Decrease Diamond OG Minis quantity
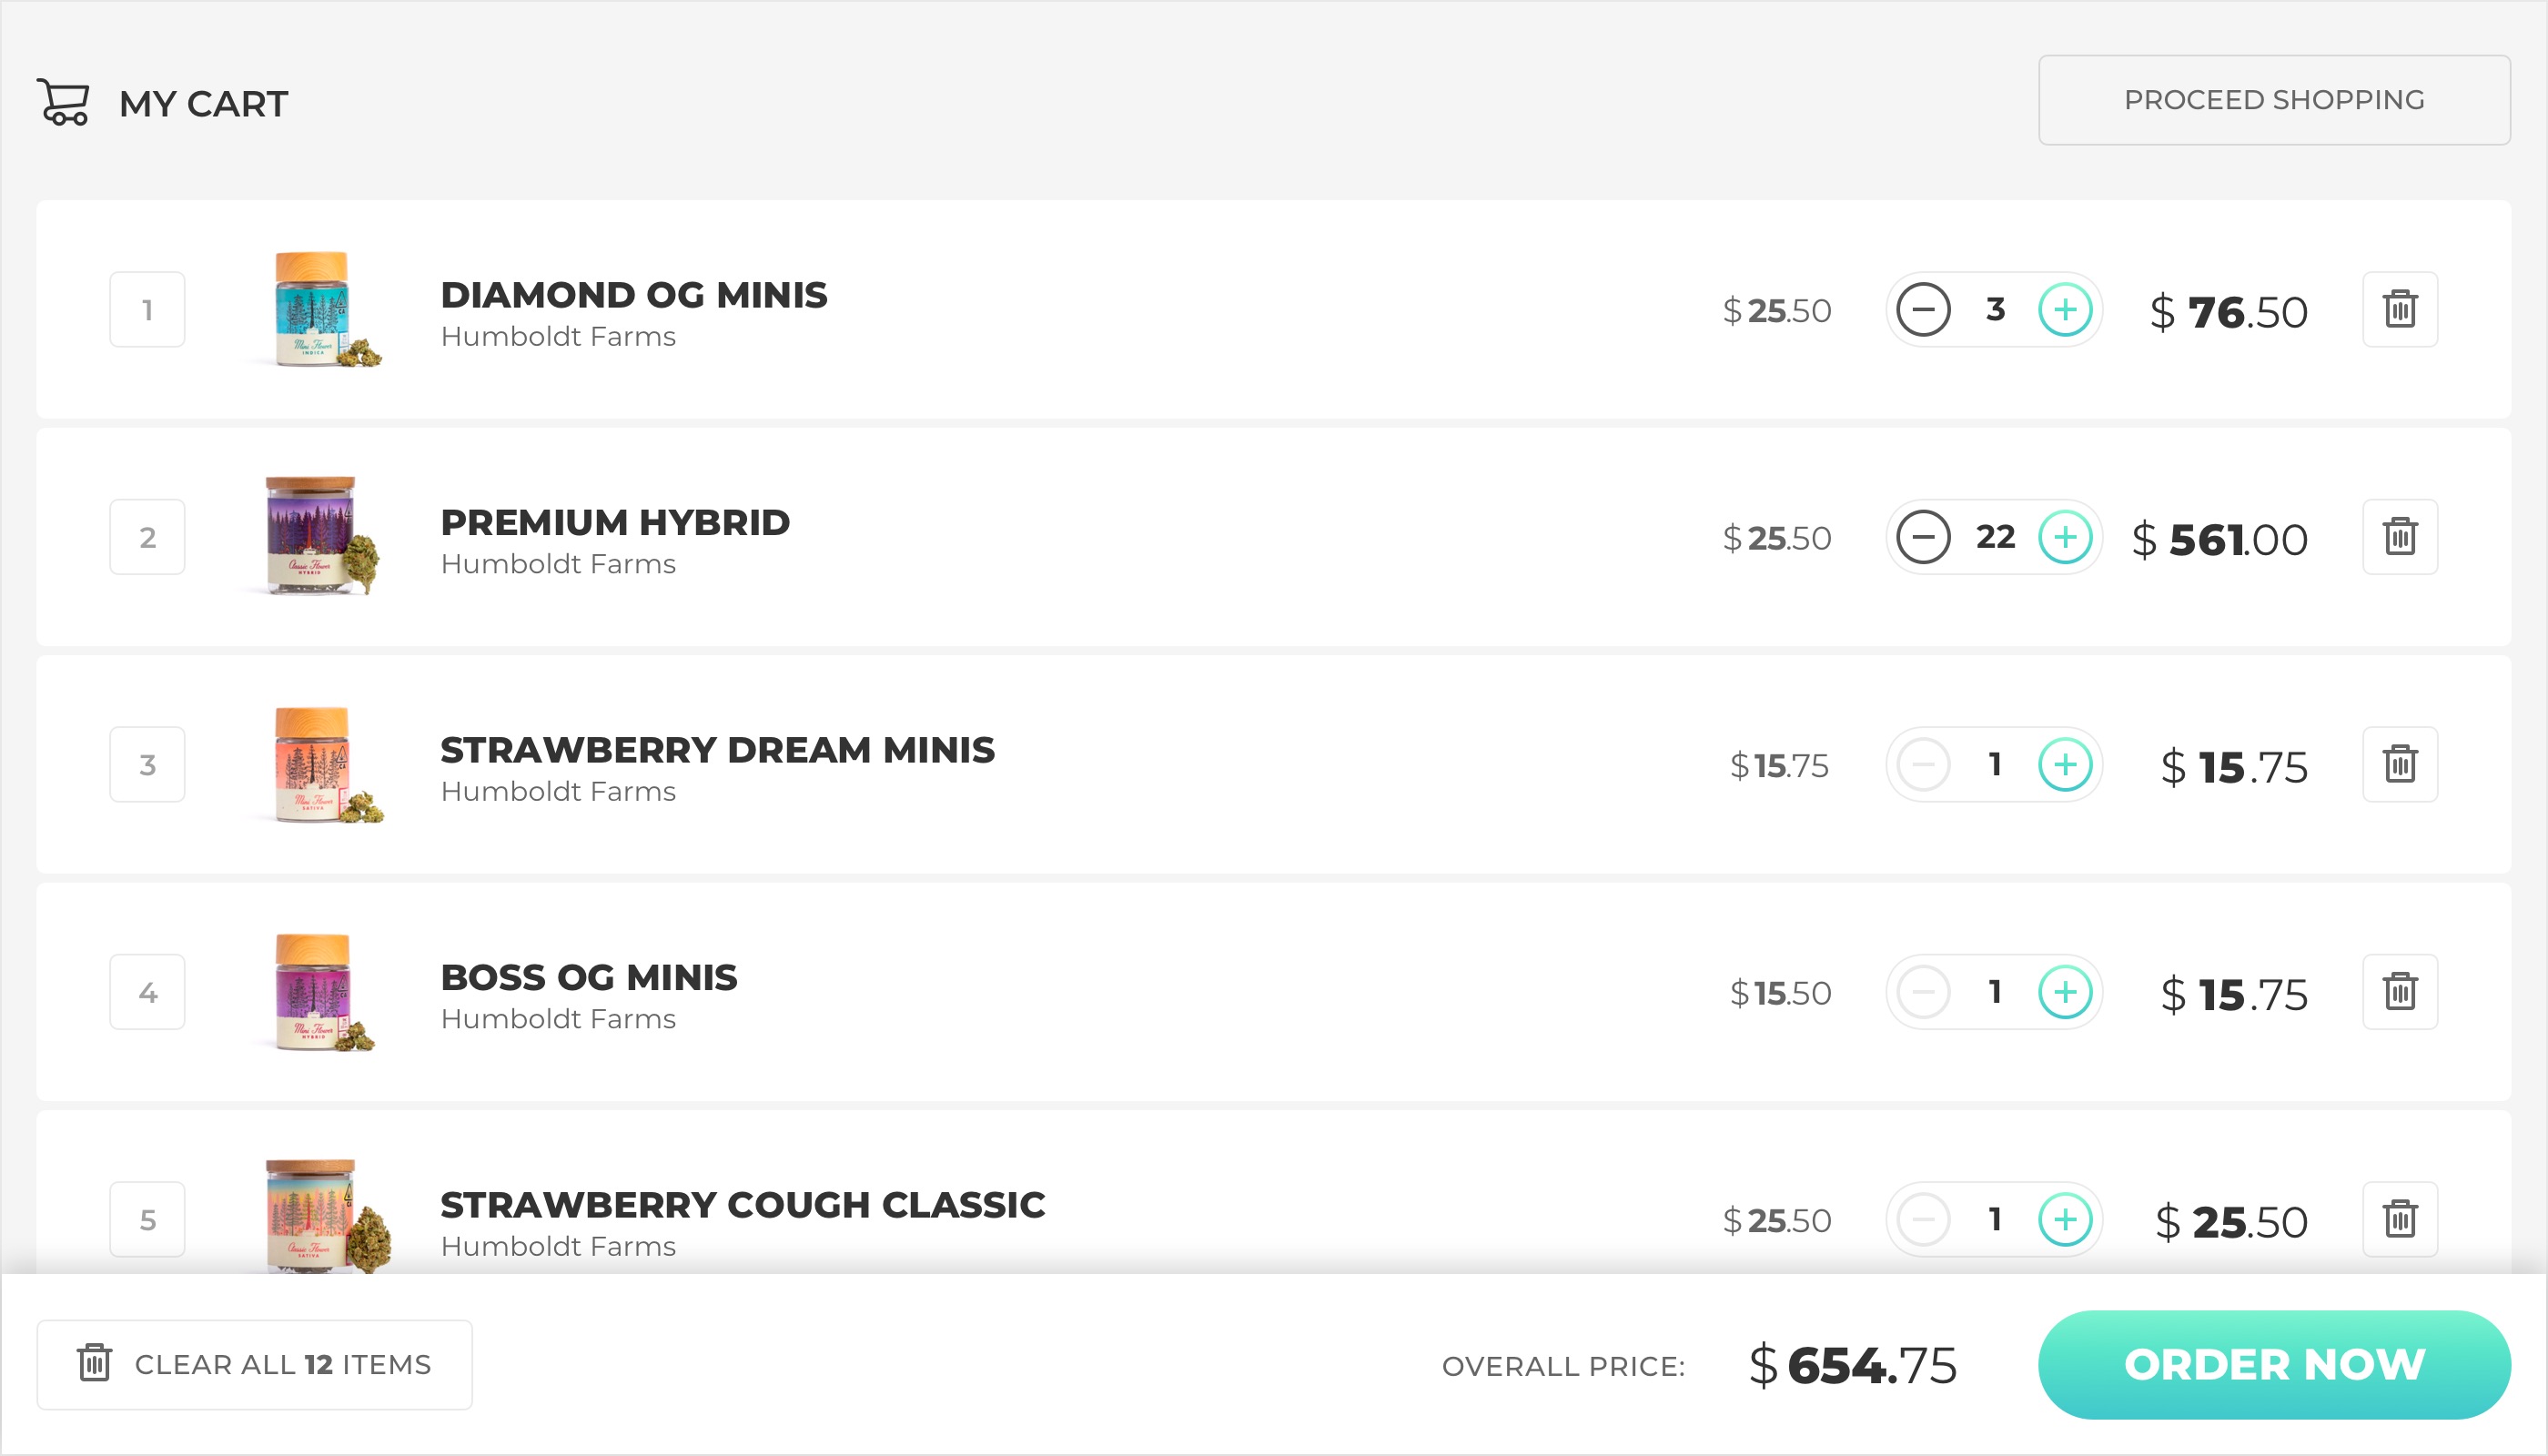 pos(1923,309)
